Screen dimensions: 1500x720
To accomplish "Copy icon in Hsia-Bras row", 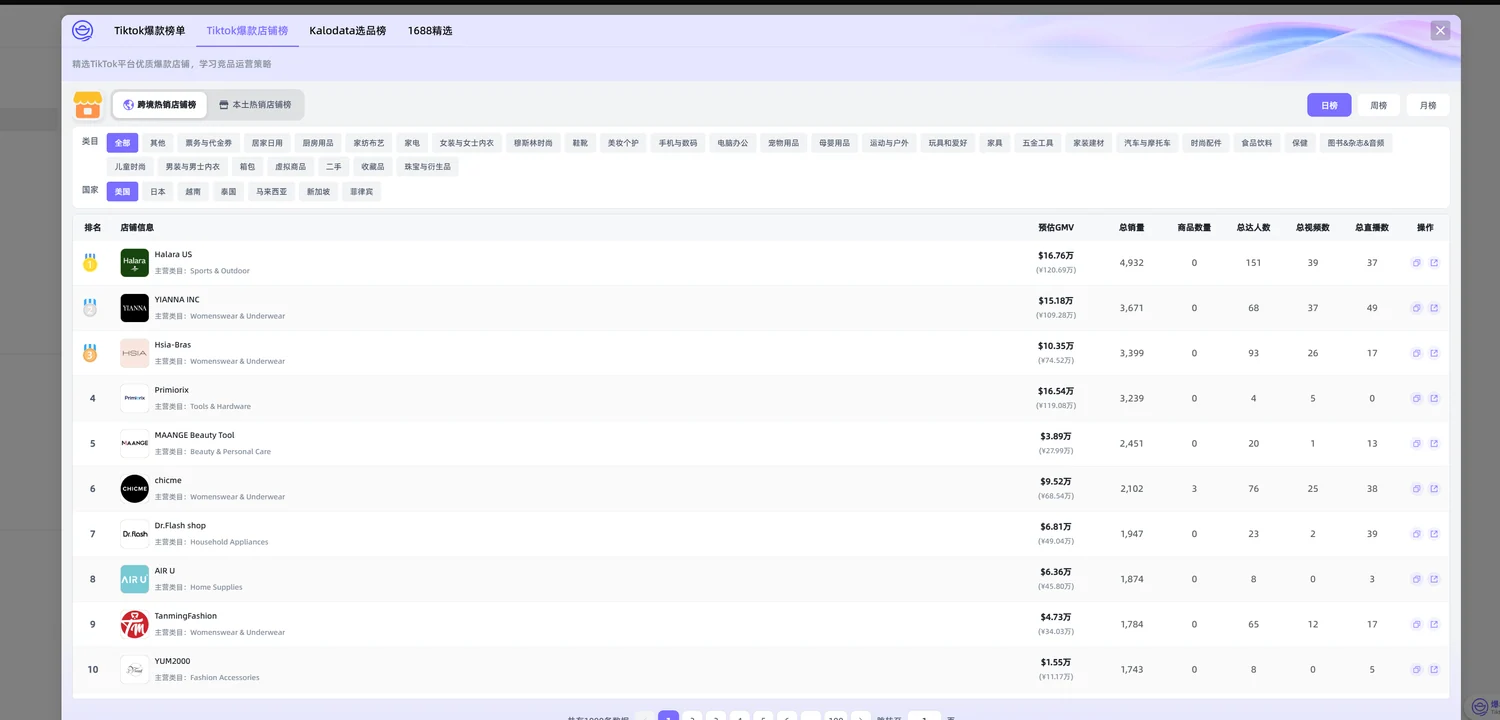I will point(1416,353).
